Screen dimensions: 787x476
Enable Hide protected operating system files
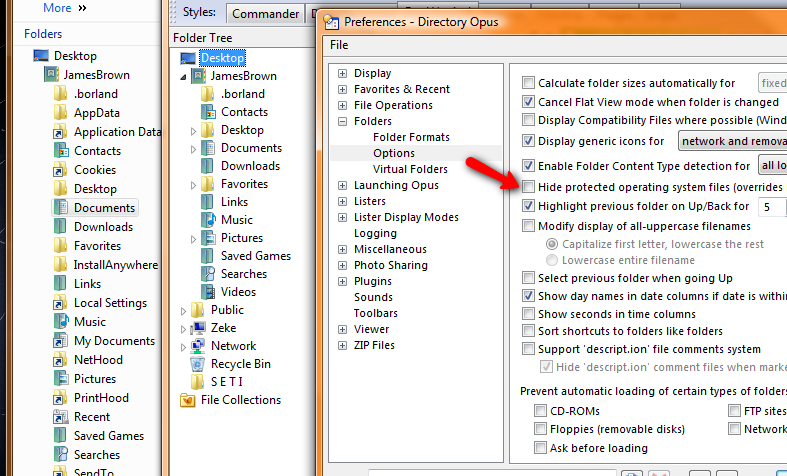529,187
